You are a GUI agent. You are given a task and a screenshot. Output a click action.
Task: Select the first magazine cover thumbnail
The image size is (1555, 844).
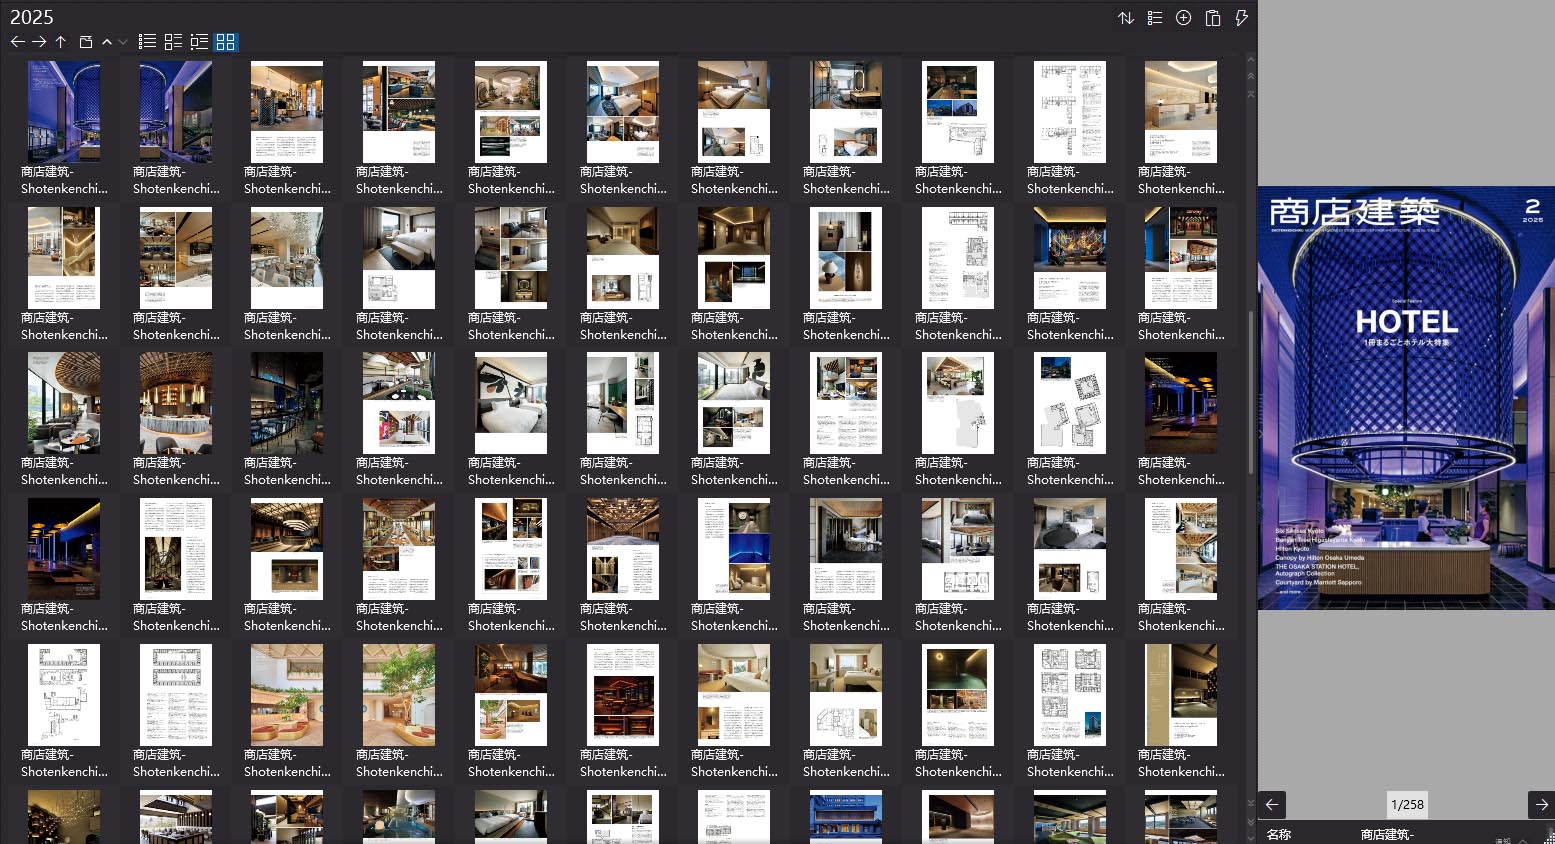pos(64,112)
